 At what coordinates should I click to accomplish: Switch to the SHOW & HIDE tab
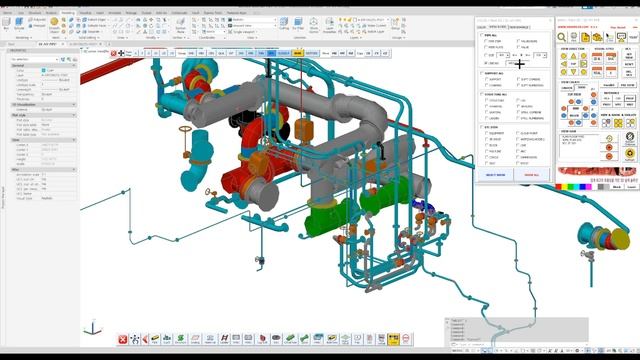tap(498, 27)
